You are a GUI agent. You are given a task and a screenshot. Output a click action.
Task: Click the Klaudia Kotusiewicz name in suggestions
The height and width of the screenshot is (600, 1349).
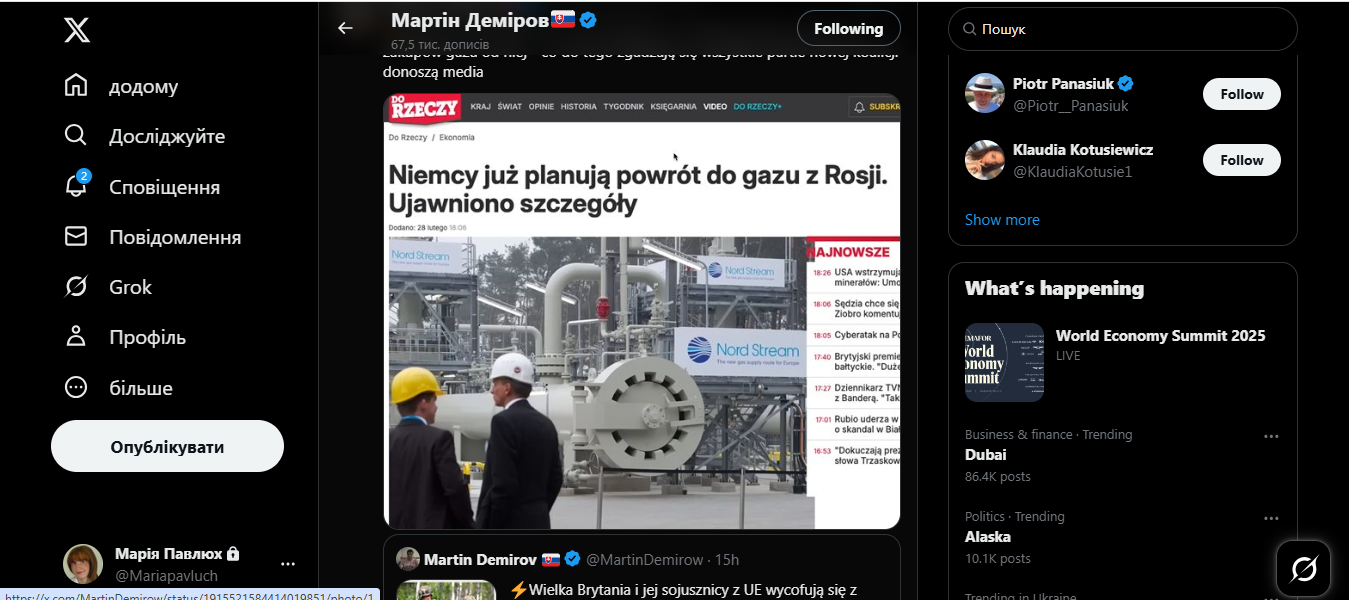(x=1083, y=150)
